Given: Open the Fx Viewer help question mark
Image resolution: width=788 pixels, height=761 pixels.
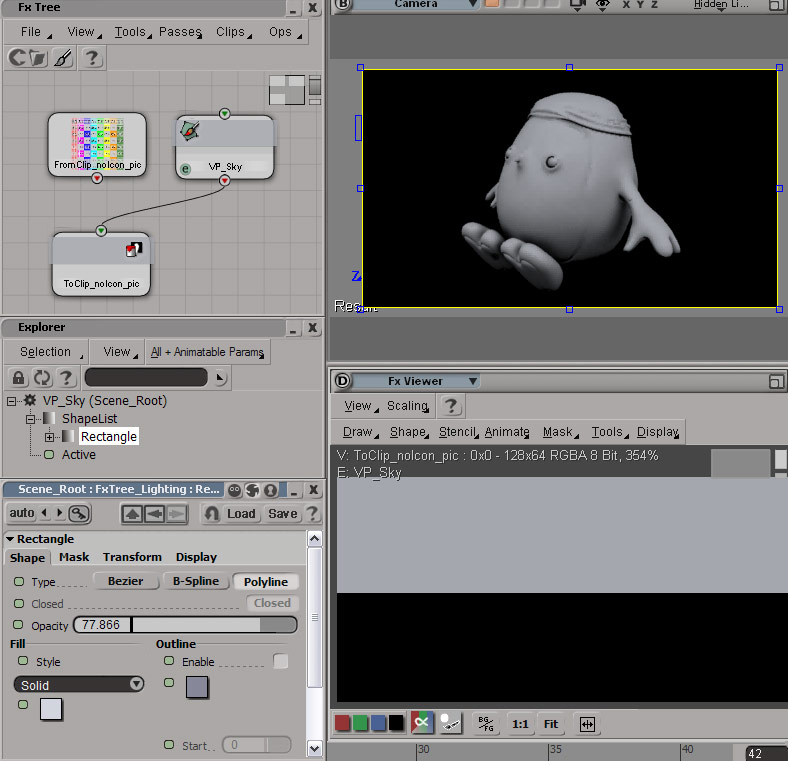Looking at the screenshot, I should [x=451, y=406].
